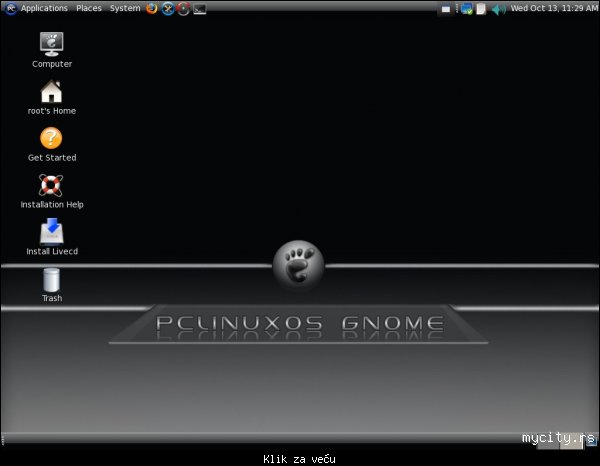Screen dimensions: 600x466
Task: Open the System menu
Action: (125, 8)
